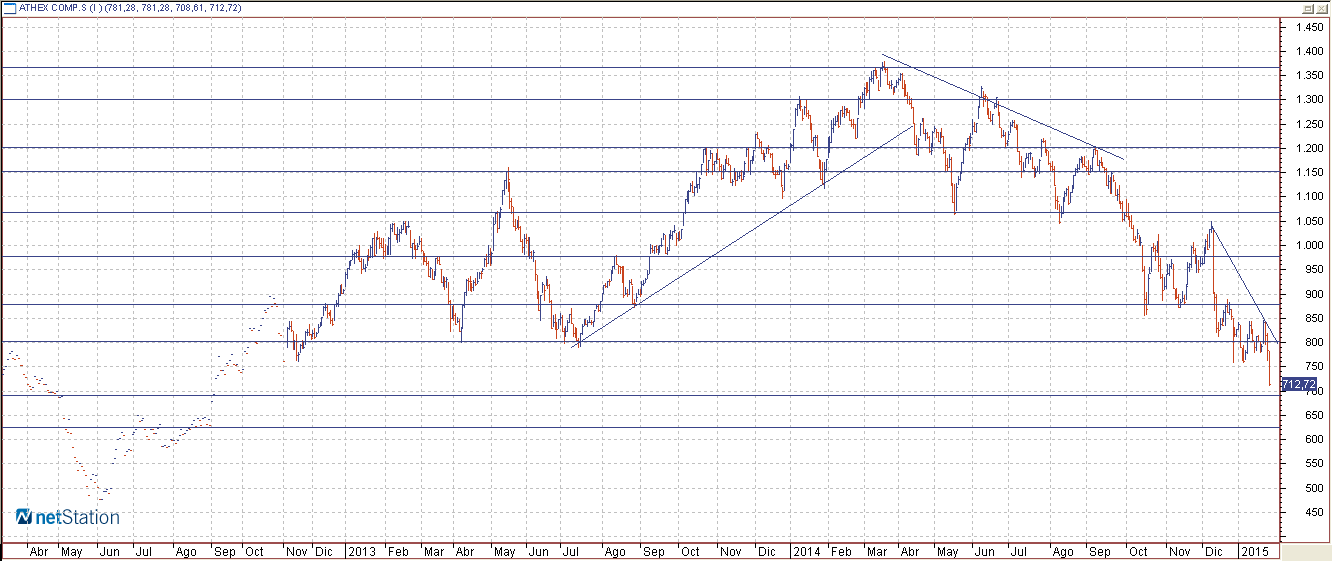1332x561 pixels.
Task: Click the 2015 label on time axis
Action: pos(1253,551)
